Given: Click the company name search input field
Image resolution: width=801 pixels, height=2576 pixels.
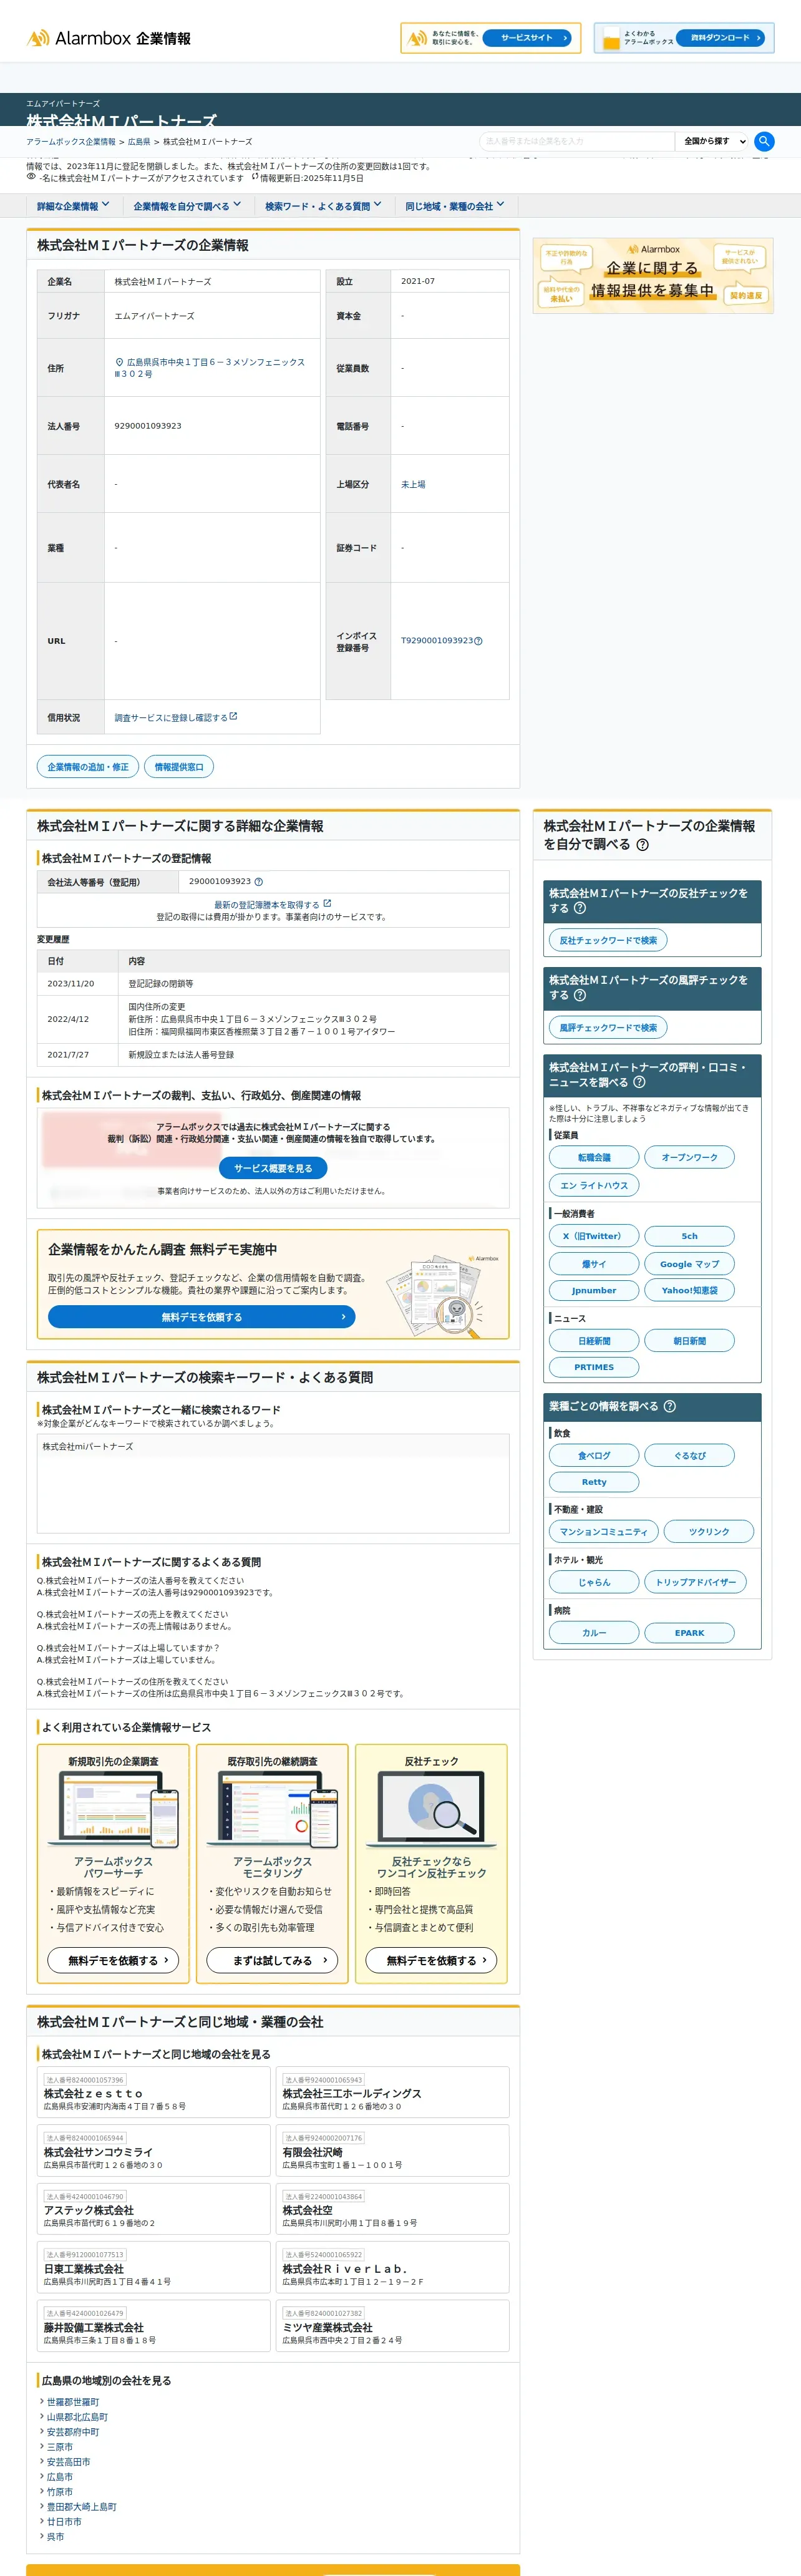Looking at the screenshot, I should (577, 141).
